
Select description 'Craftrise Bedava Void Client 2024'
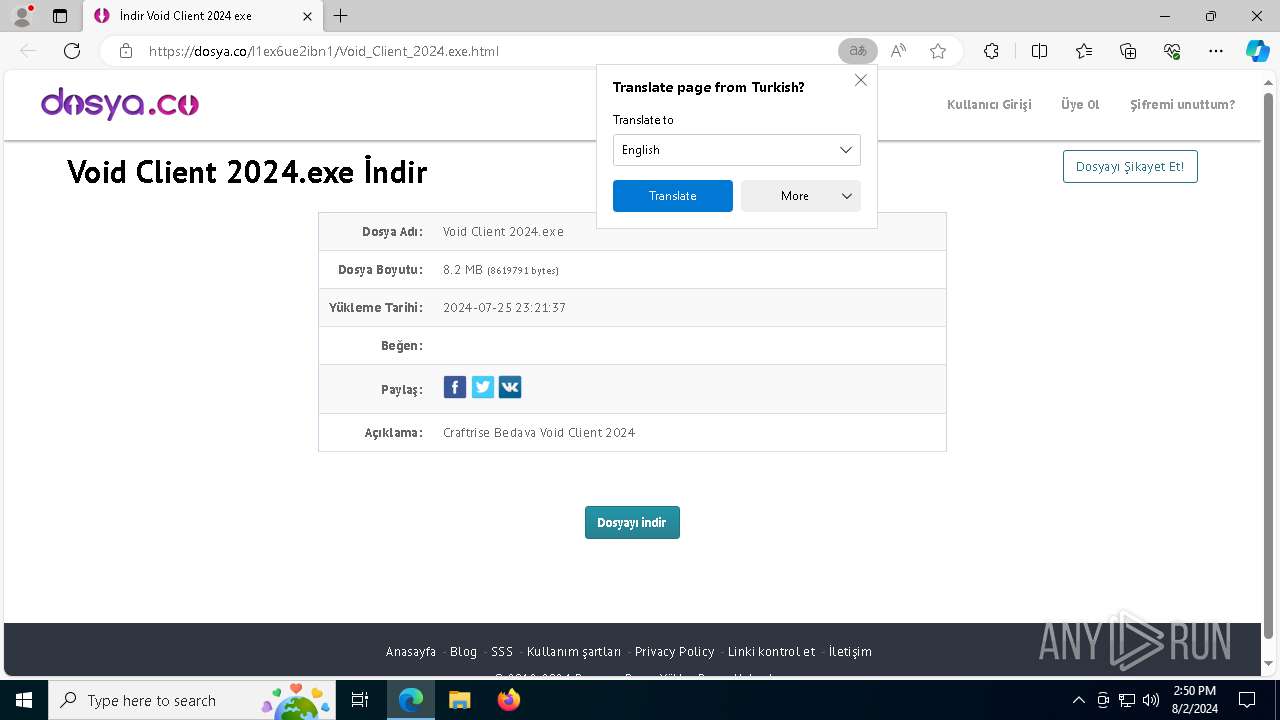click(539, 432)
